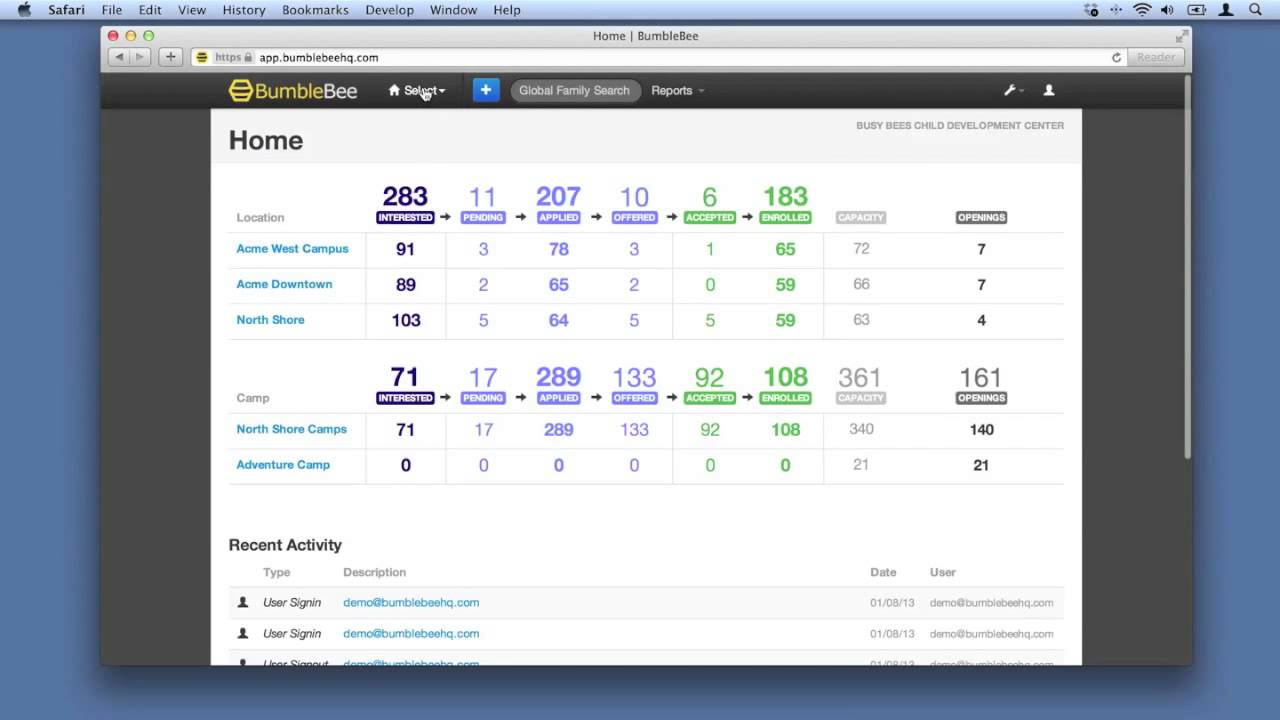Click the battery status icon
The image size is (1280, 720).
[1196, 10]
